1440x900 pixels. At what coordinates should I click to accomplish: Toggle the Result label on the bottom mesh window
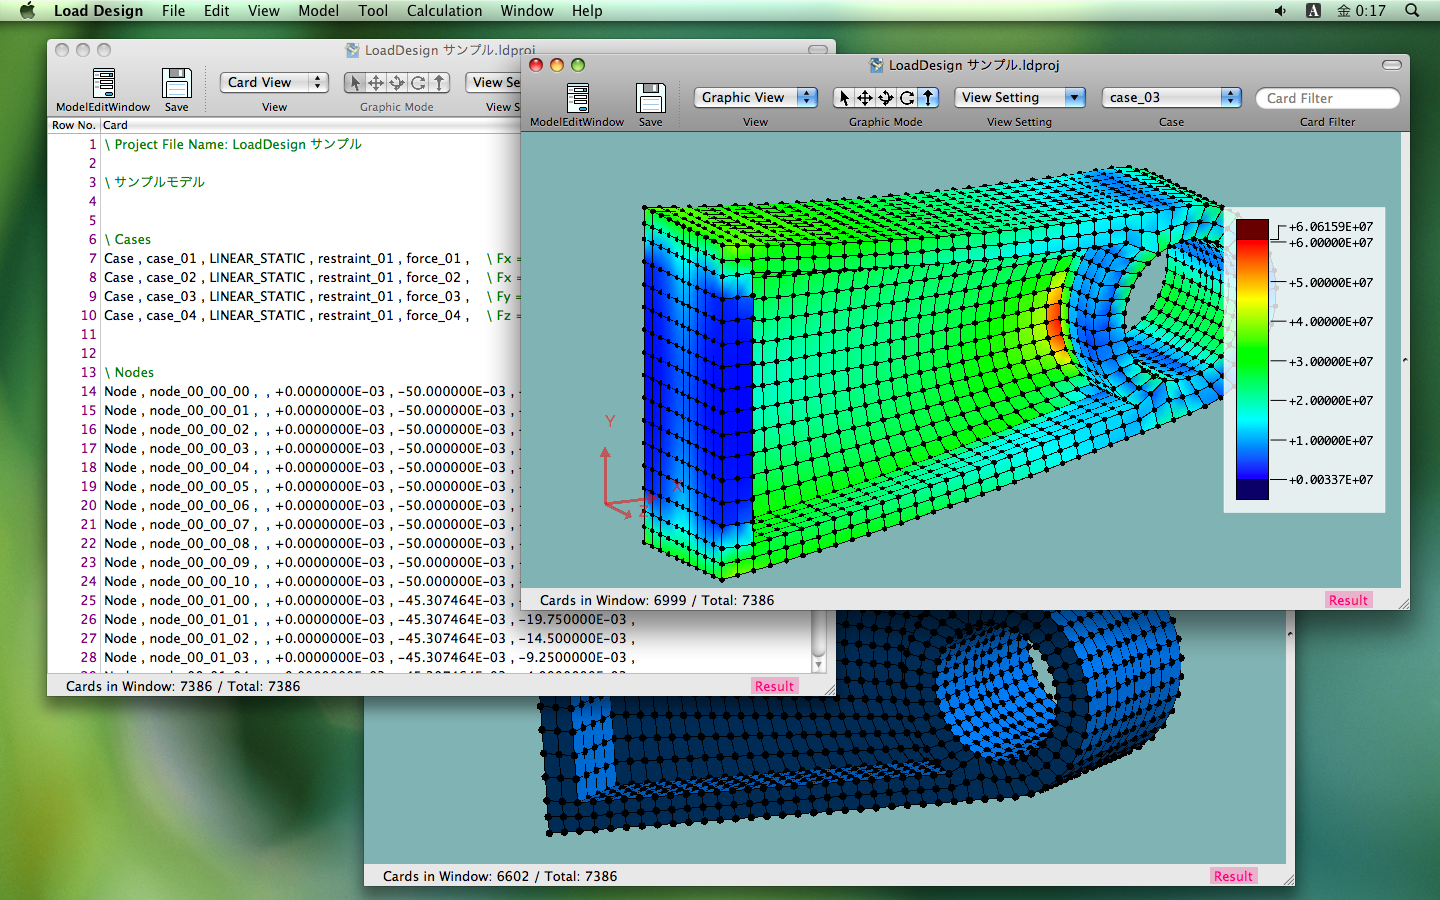pyautogui.click(x=1233, y=876)
